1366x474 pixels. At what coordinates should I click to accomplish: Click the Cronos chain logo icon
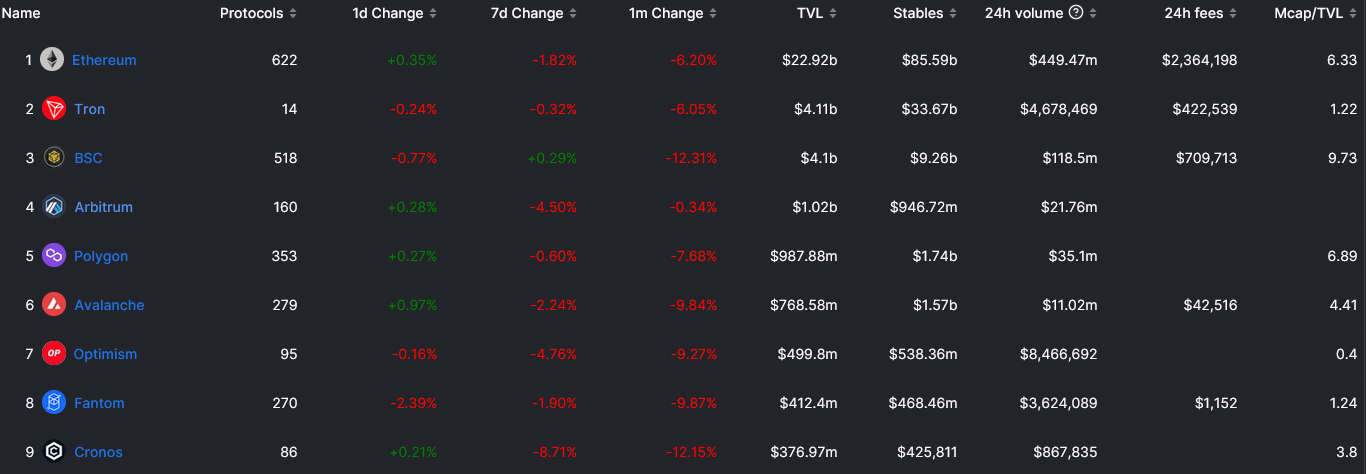click(x=54, y=452)
